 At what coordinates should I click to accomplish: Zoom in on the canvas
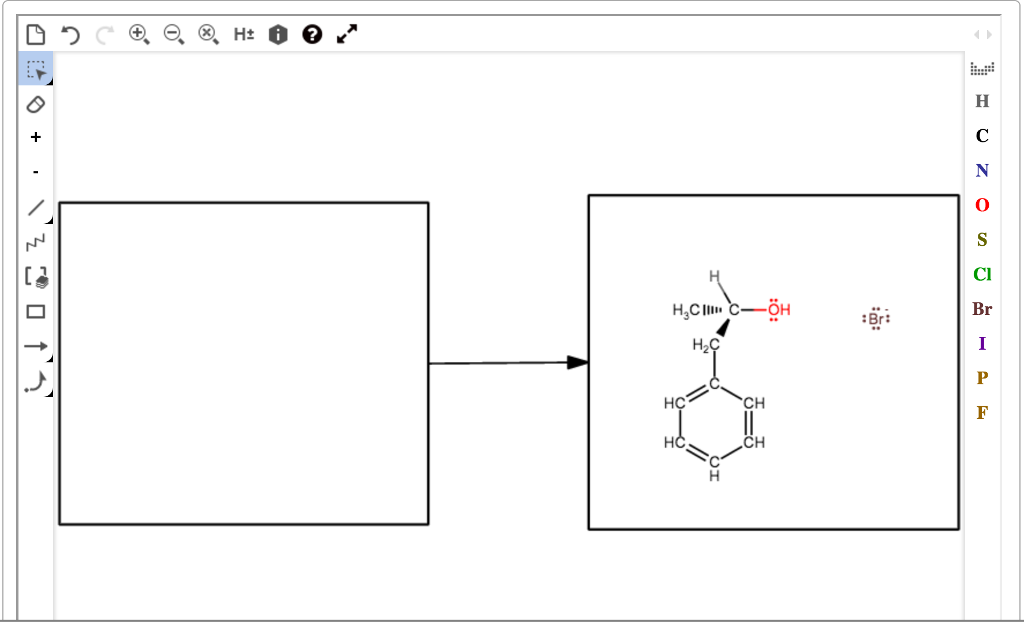click(138, 34)
